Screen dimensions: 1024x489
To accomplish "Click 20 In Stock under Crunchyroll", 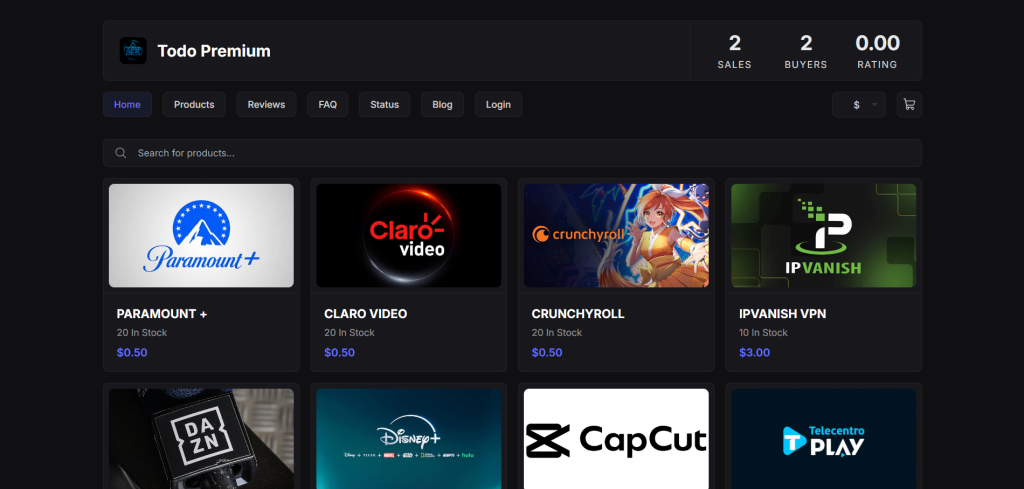I will pos(557,333).
